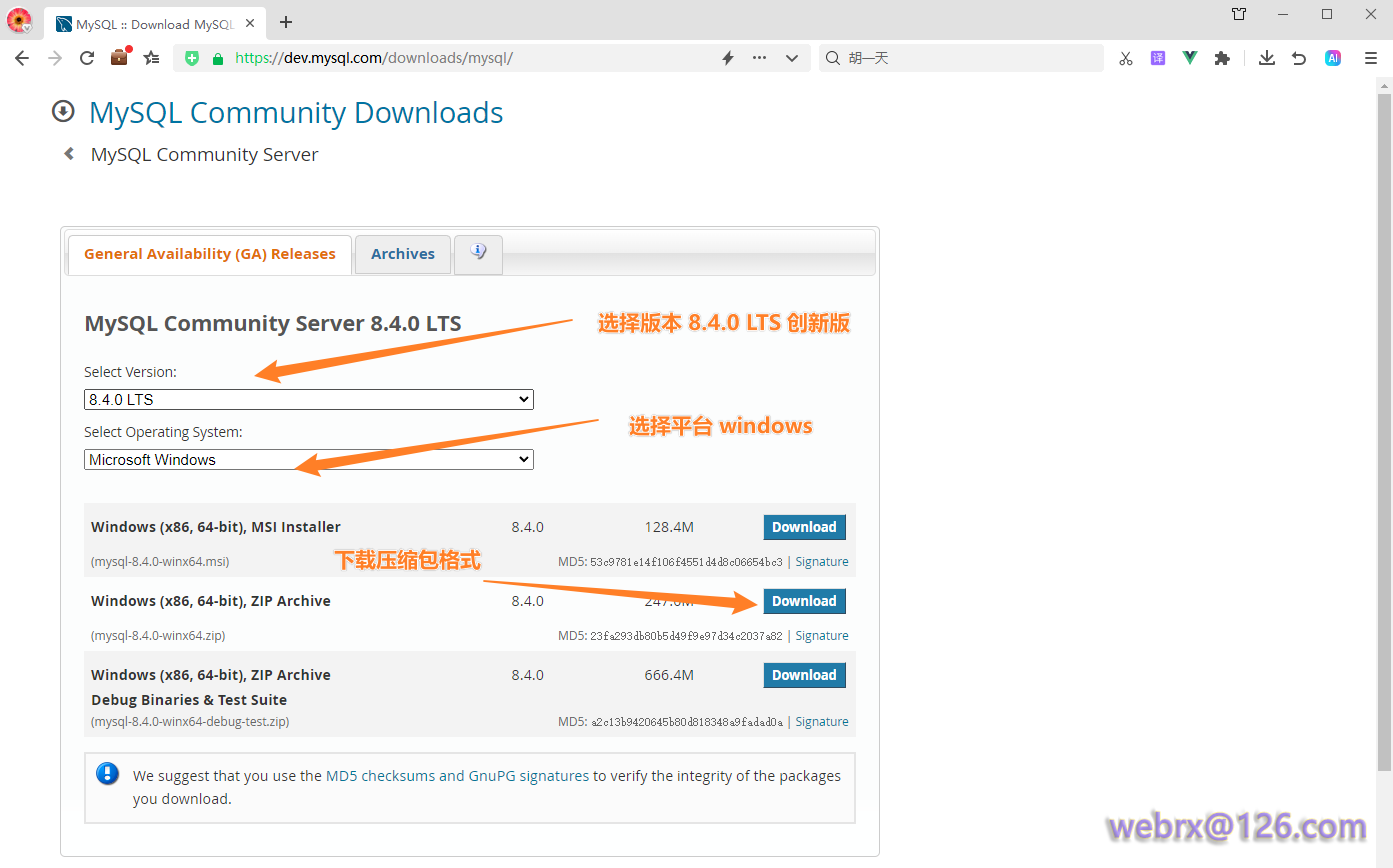This screenshot has width=1393, height=868.
Task: Select General Availability (GA) Releases tab
Action: 210,254
